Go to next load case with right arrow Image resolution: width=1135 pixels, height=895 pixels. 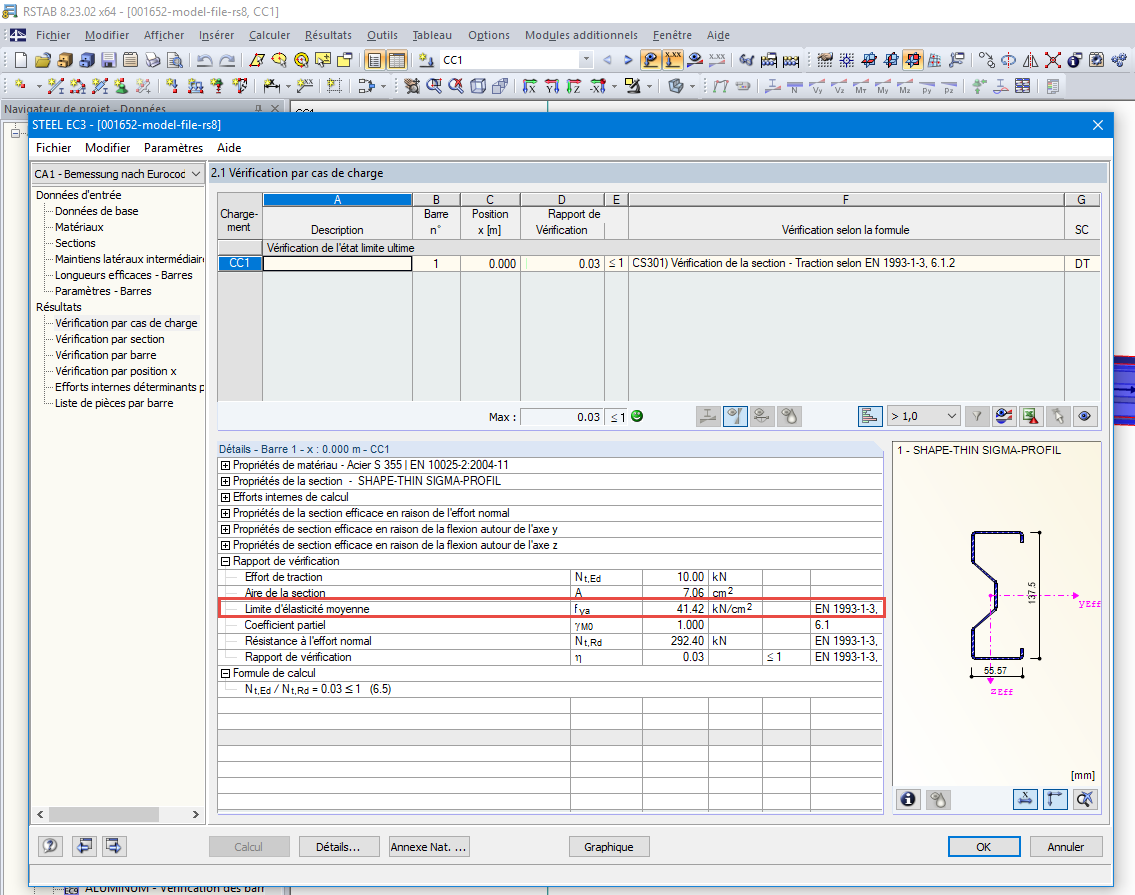pos(628,60)
